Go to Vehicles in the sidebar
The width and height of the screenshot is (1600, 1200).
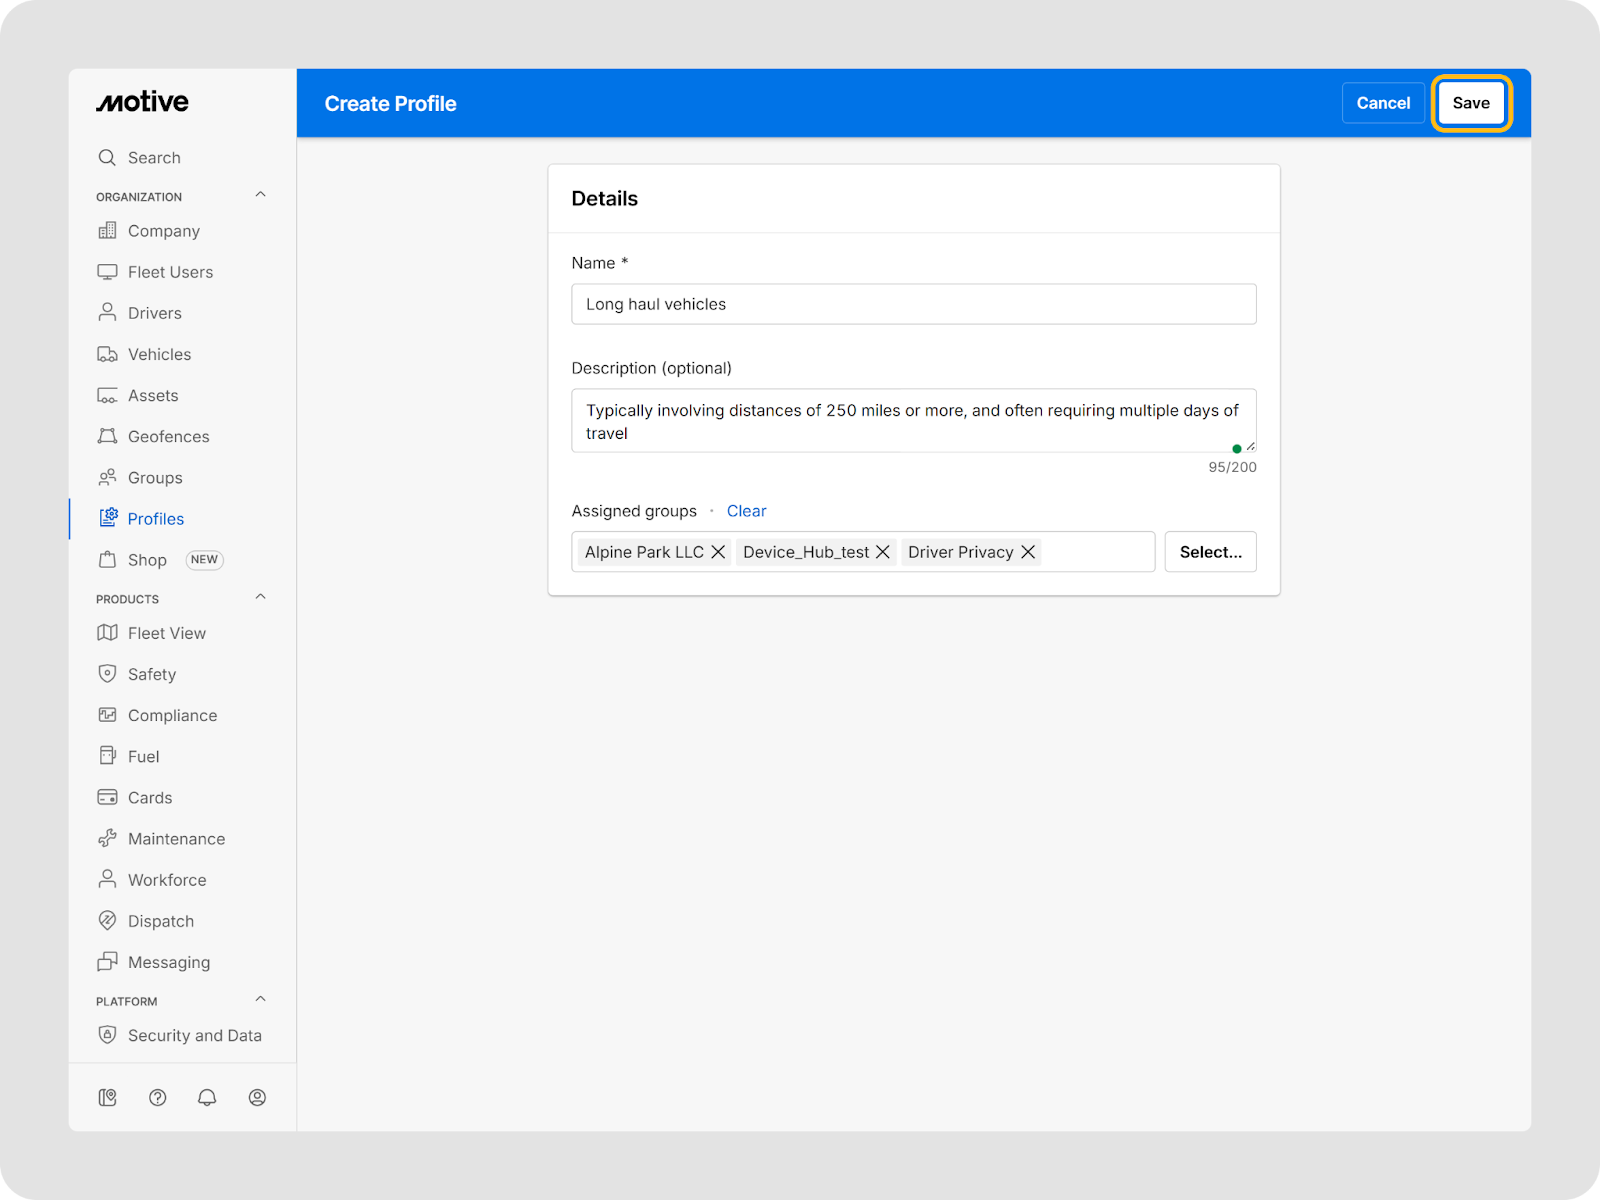(x=159, y=354)
